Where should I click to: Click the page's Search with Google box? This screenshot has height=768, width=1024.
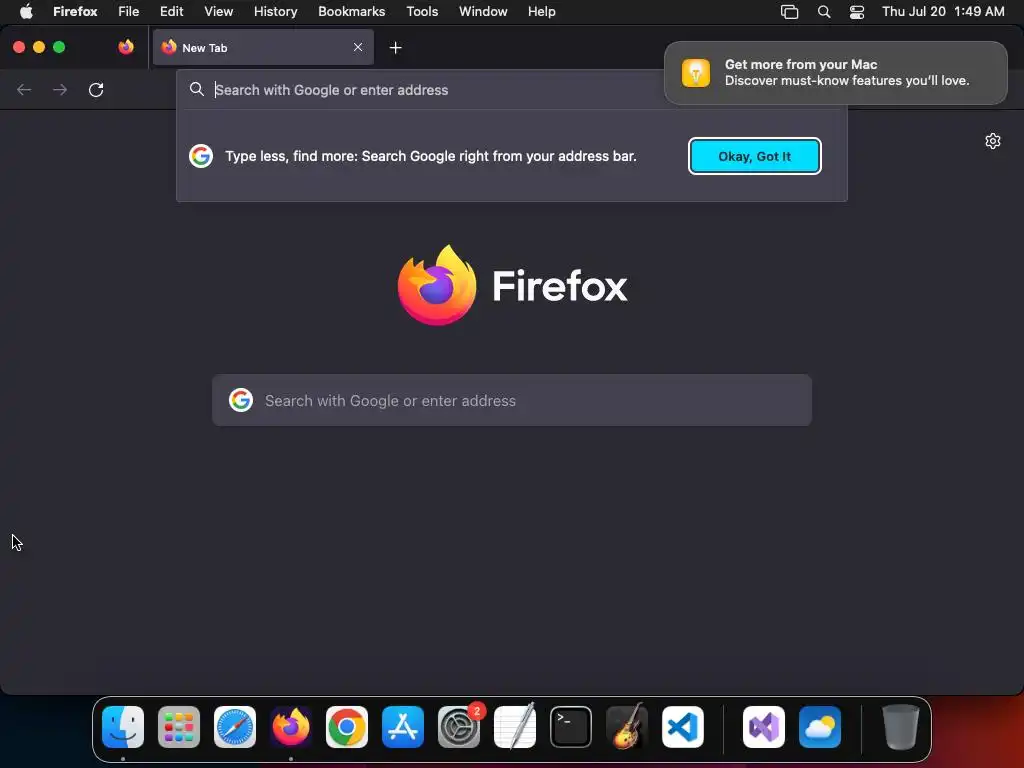click(512, 400)
